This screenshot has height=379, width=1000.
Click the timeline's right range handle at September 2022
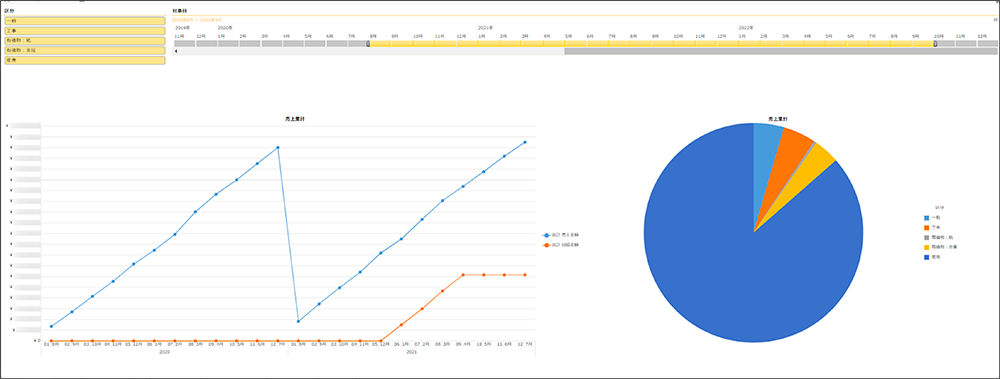click(935, 43)
